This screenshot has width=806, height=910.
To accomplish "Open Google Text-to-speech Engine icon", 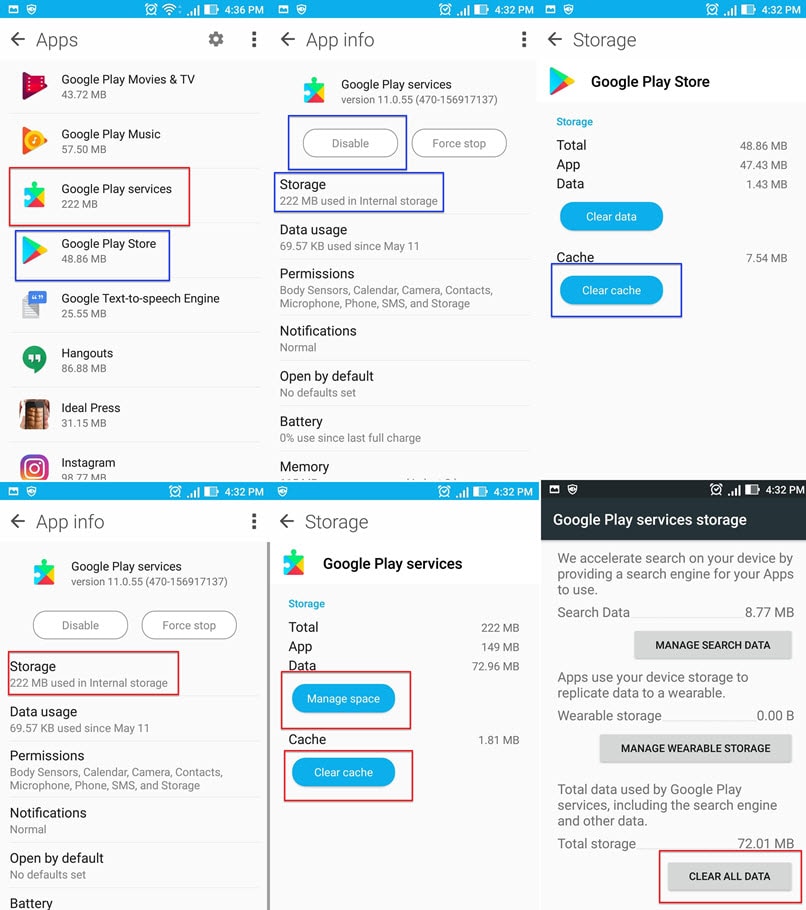I will (34, 305).
